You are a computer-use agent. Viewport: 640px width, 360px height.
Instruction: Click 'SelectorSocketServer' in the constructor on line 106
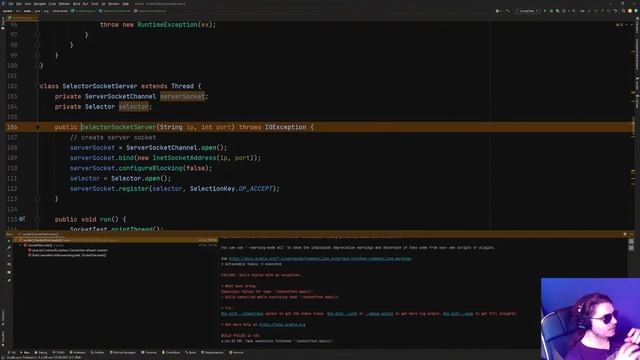(118, 127)
